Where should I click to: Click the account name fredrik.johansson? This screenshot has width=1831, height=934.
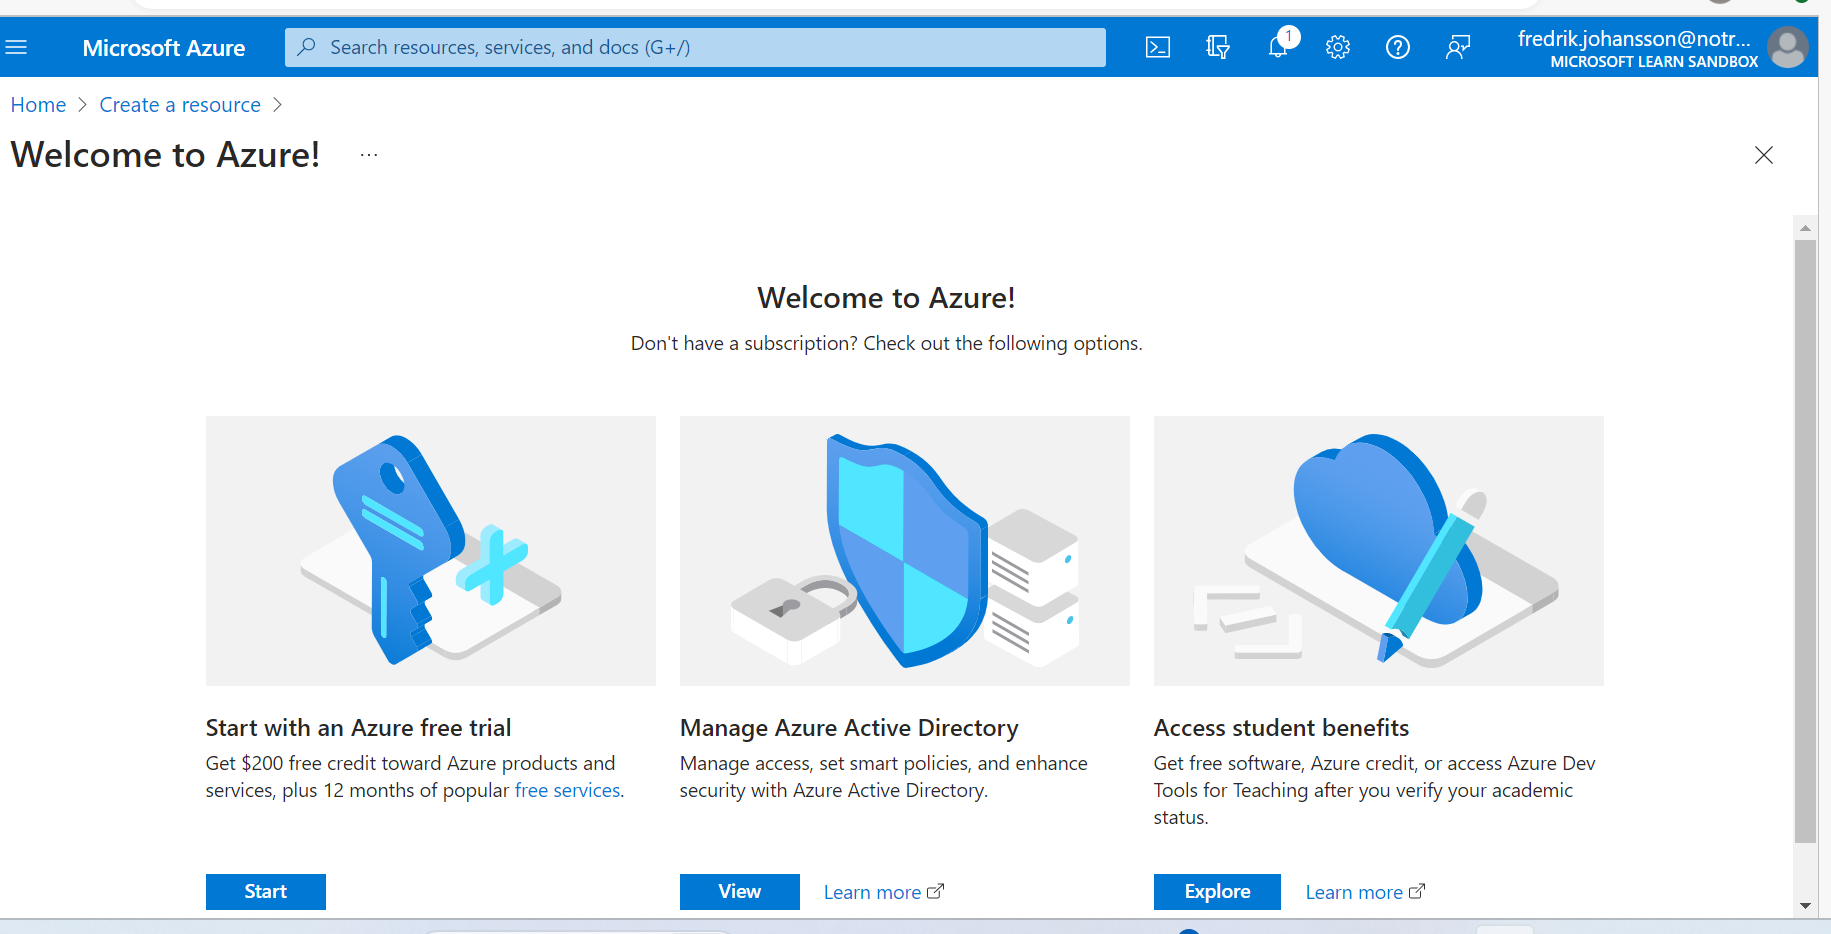tap(1634, 39)
